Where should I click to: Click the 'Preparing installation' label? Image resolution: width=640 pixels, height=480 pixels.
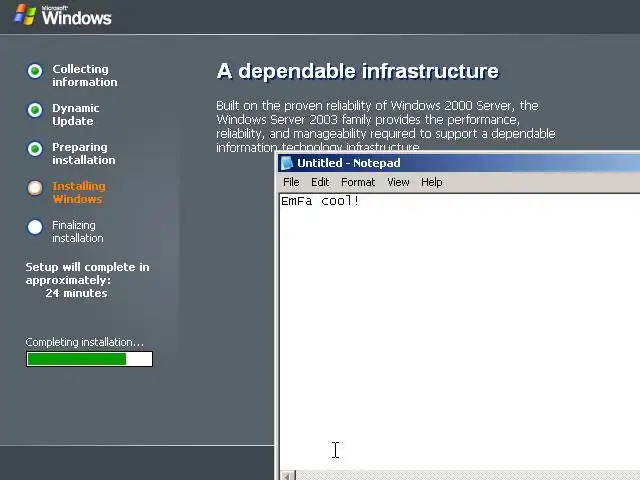pos(84,153)
